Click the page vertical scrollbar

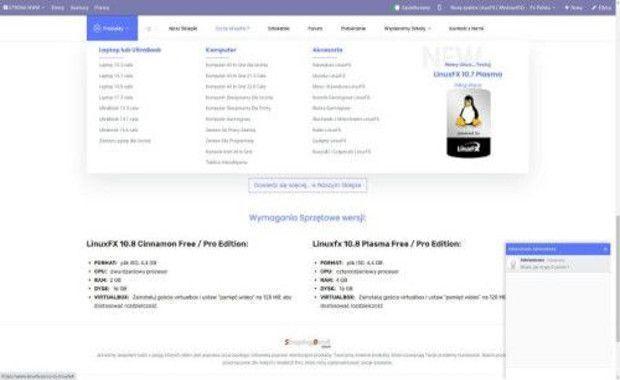pos(617,277)
